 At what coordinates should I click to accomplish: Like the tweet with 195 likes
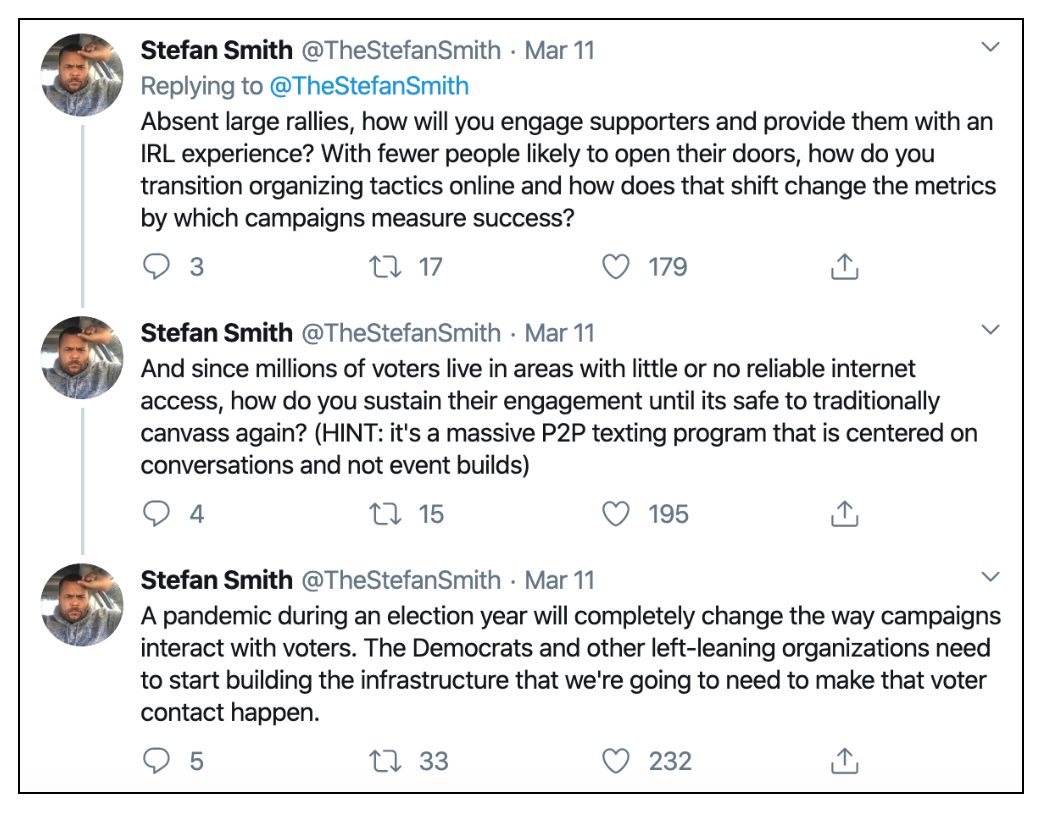615,514
